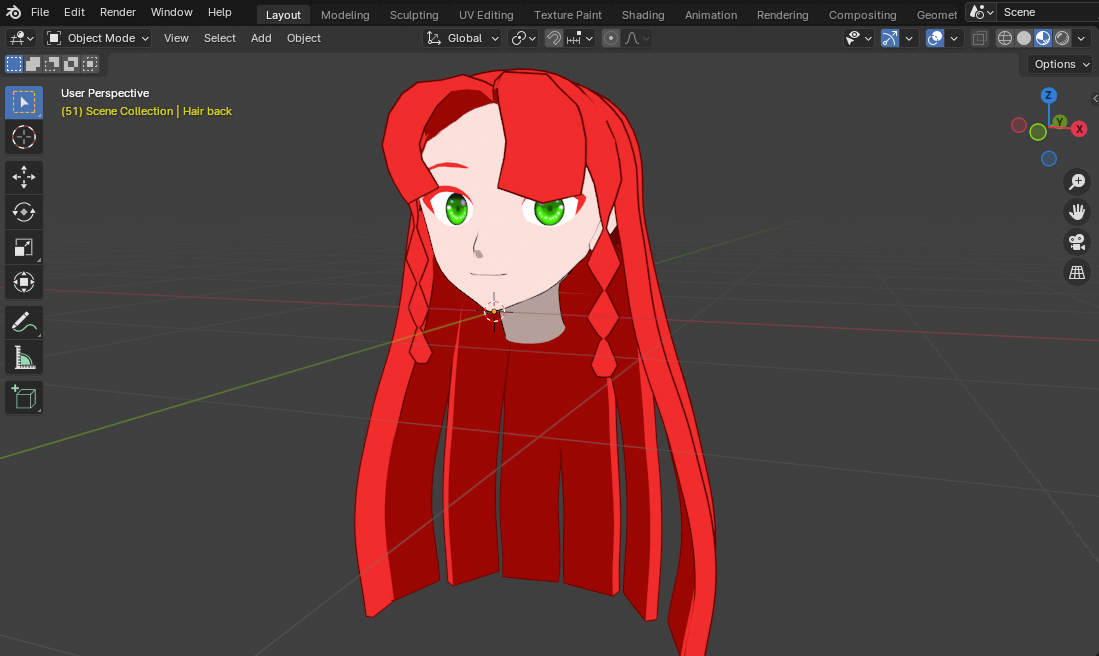
Task: Open snapping settings dropdown
Action: 580,39
